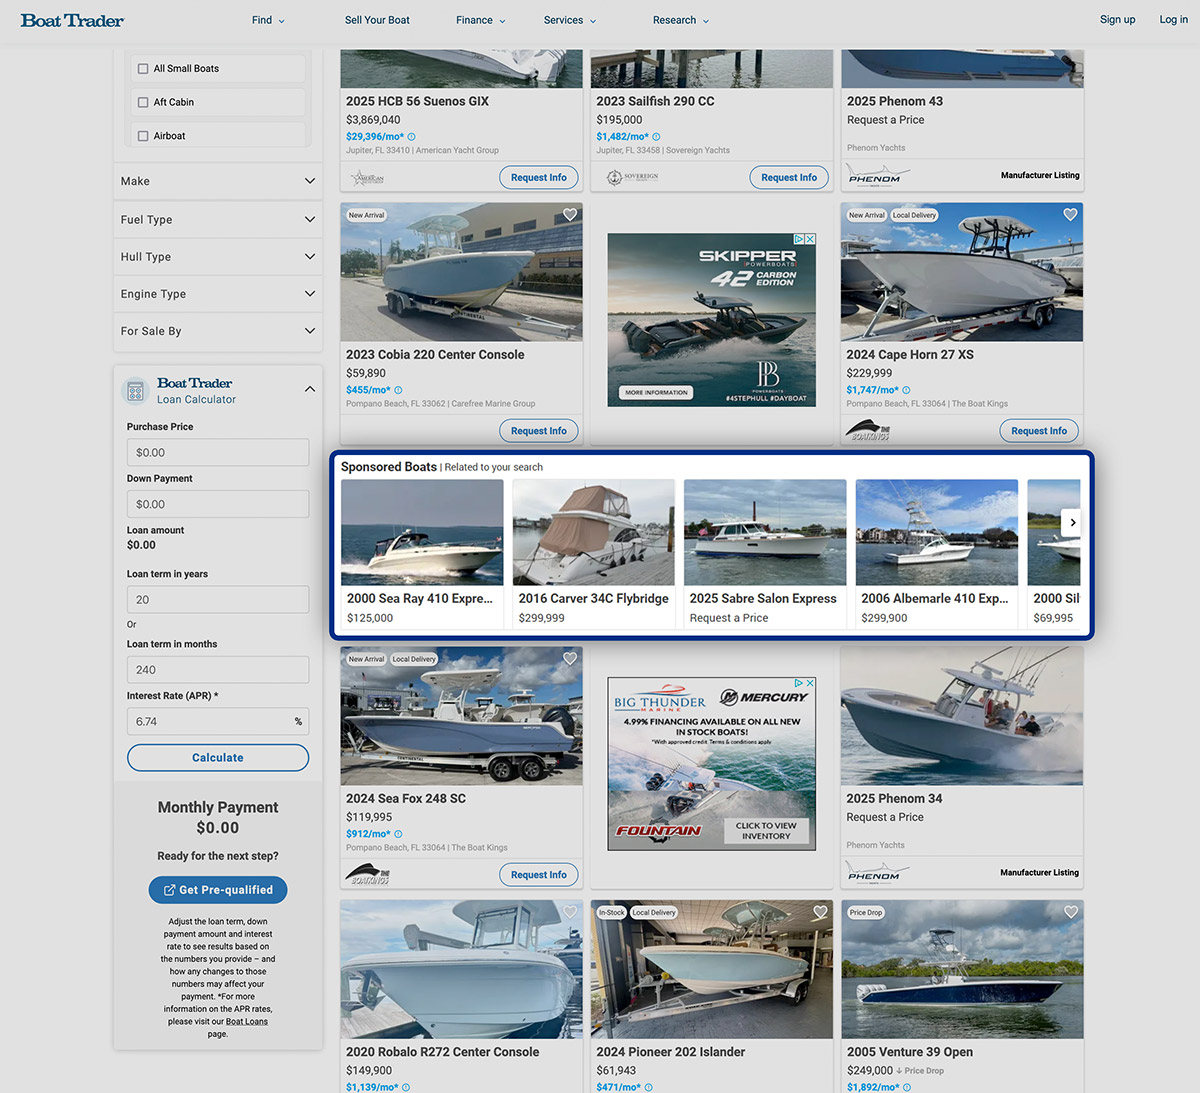Check the Aft Cabin checkbox
The width and height of the screenshot is (1200, 1093).
click(143, 102)
